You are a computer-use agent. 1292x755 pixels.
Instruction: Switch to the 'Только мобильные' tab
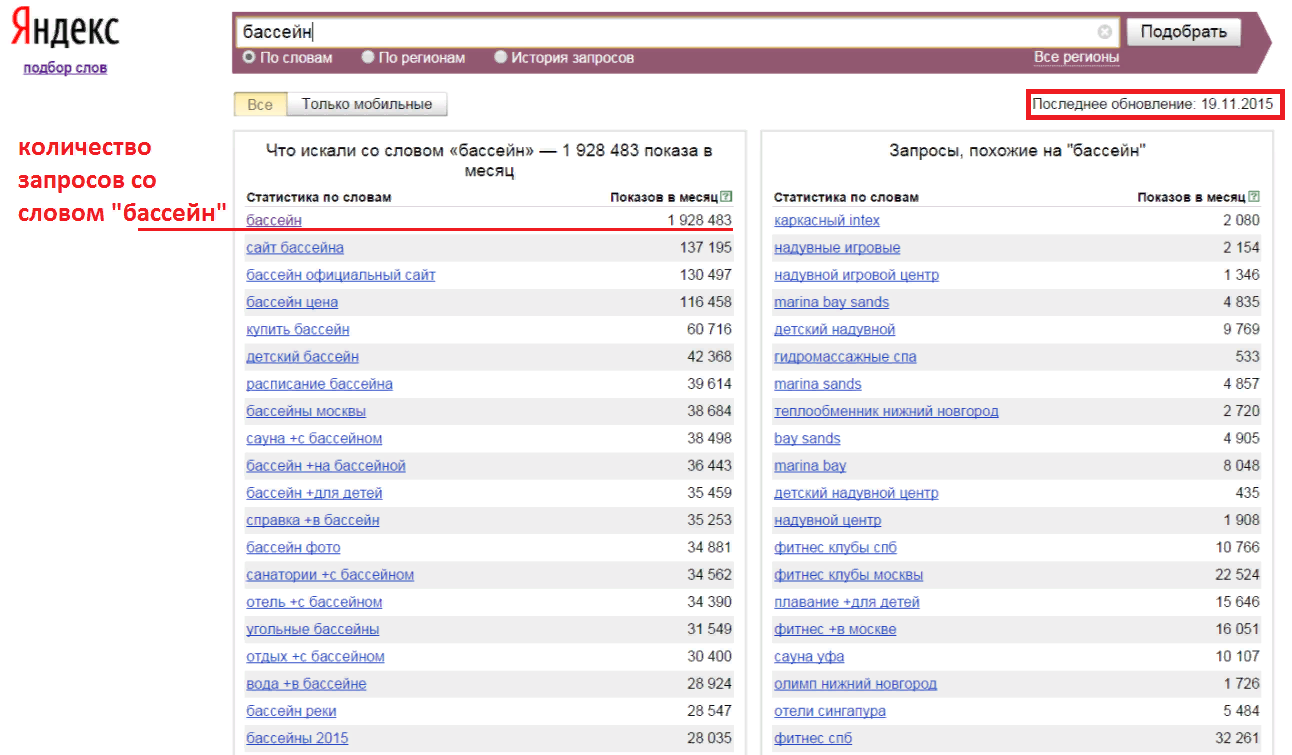coord(367,104)
